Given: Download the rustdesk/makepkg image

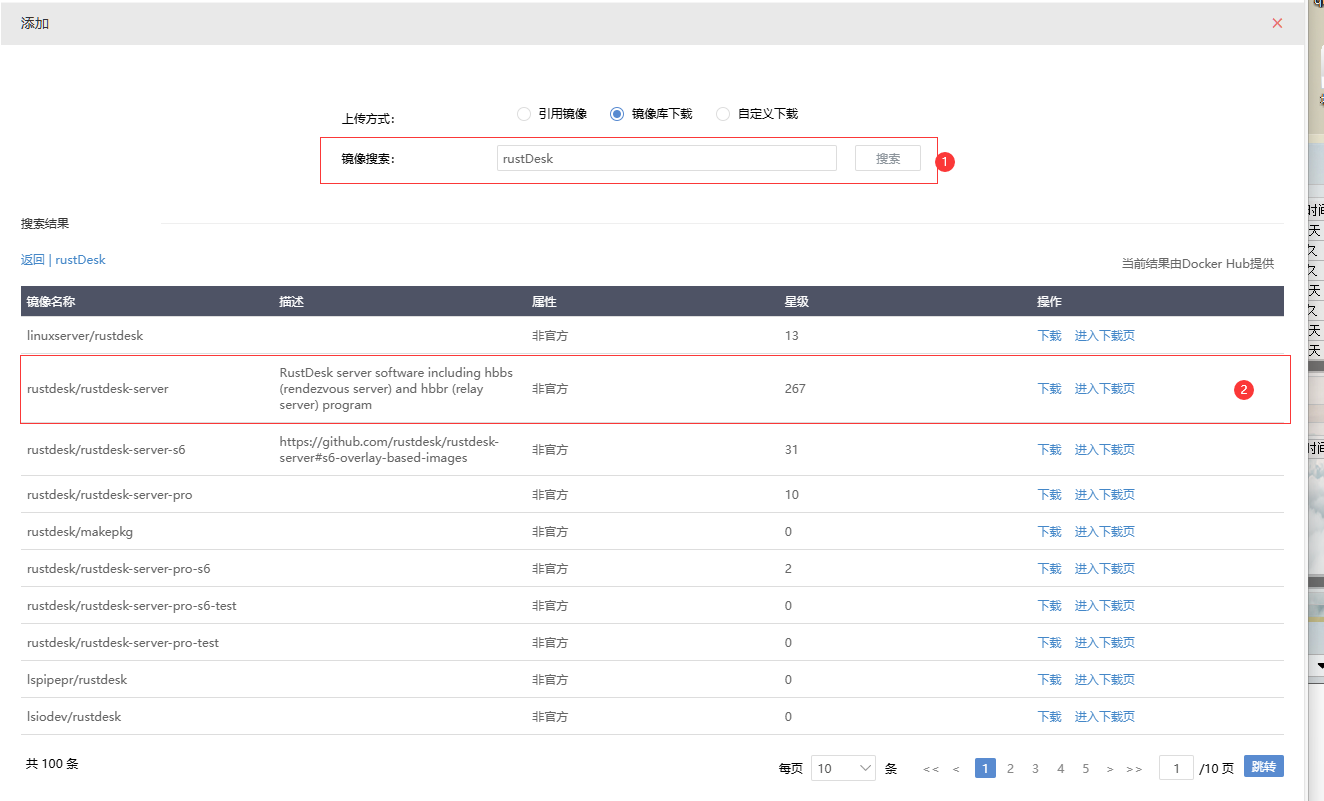Looking at the screenshot, I should pyautogui.click(x=1049, y=532).
